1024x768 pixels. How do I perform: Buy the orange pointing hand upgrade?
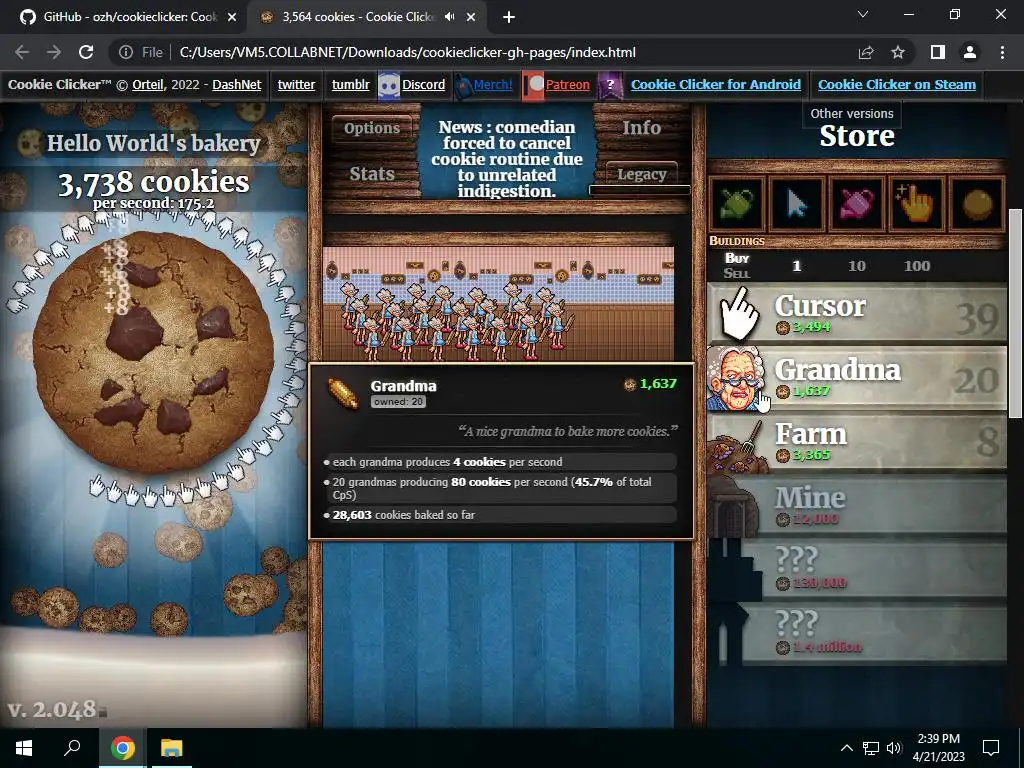click(x=917, y=204)
